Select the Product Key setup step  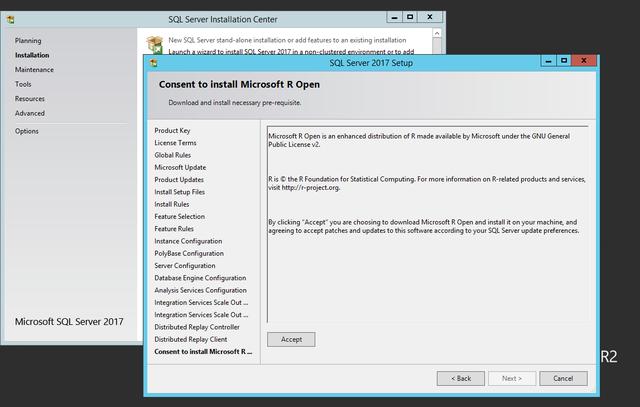pos(172,131)
